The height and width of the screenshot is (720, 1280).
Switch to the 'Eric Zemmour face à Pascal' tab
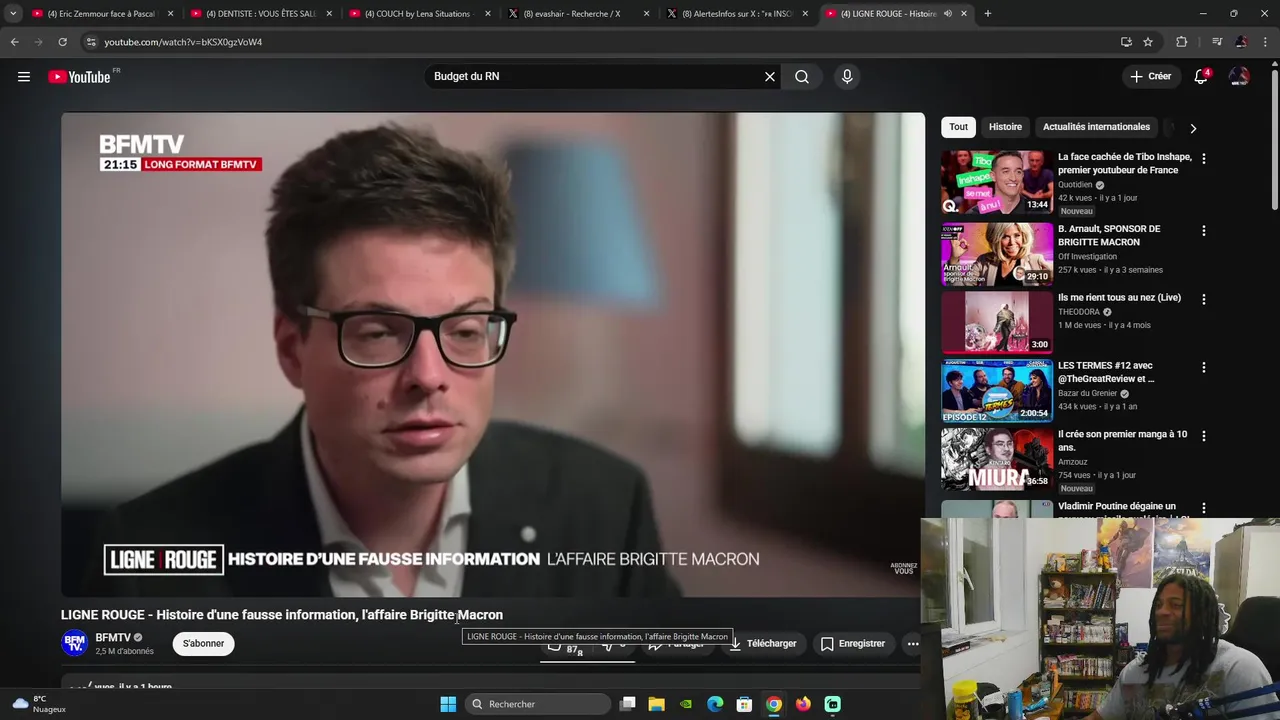coord(102,14)
